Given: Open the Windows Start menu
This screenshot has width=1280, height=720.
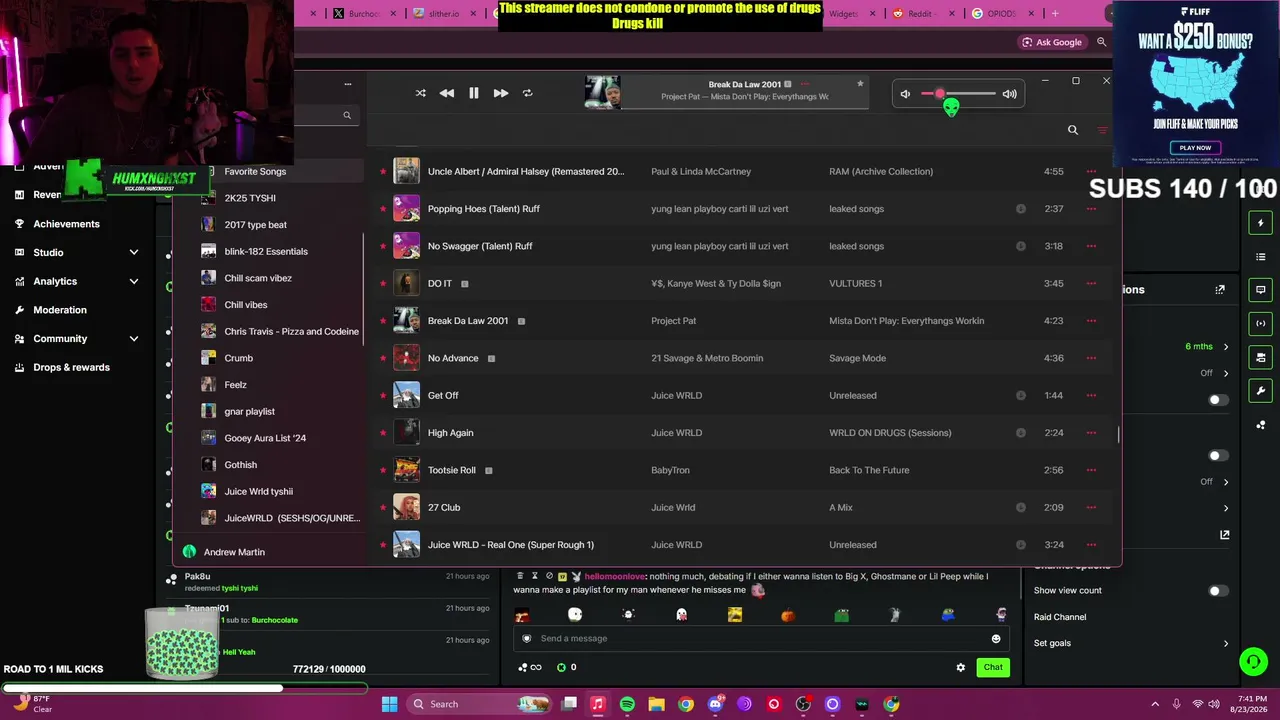Looking at the screenshot, I should point(389,704).
